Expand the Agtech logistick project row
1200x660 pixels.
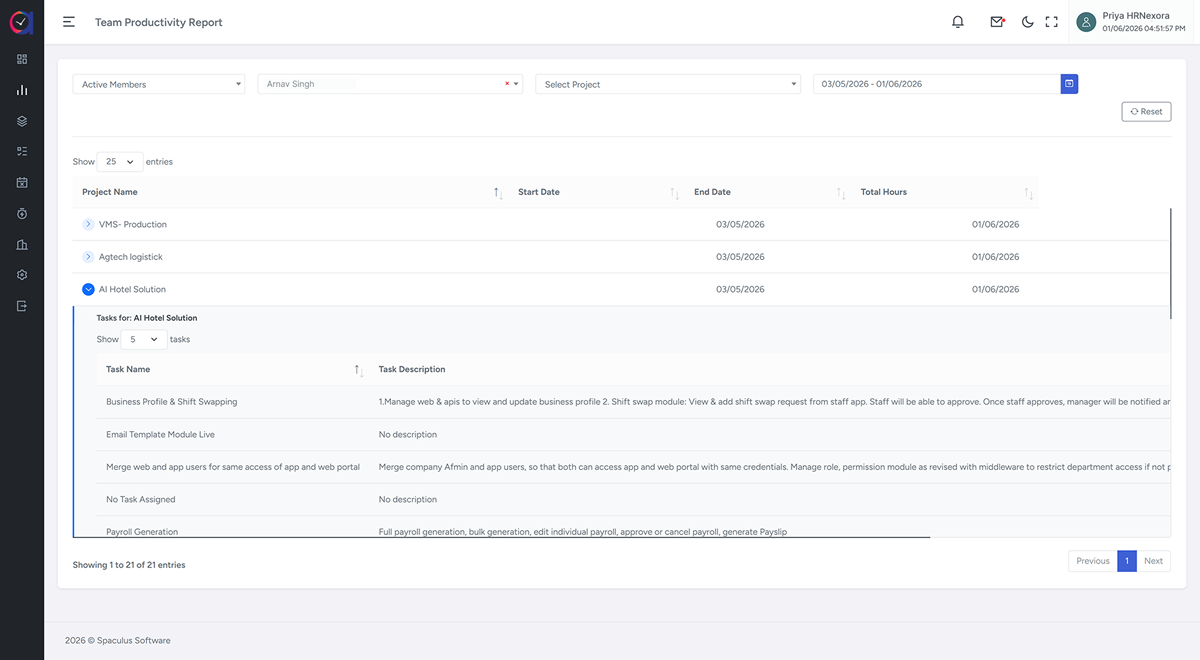click(x=88, y=257)
